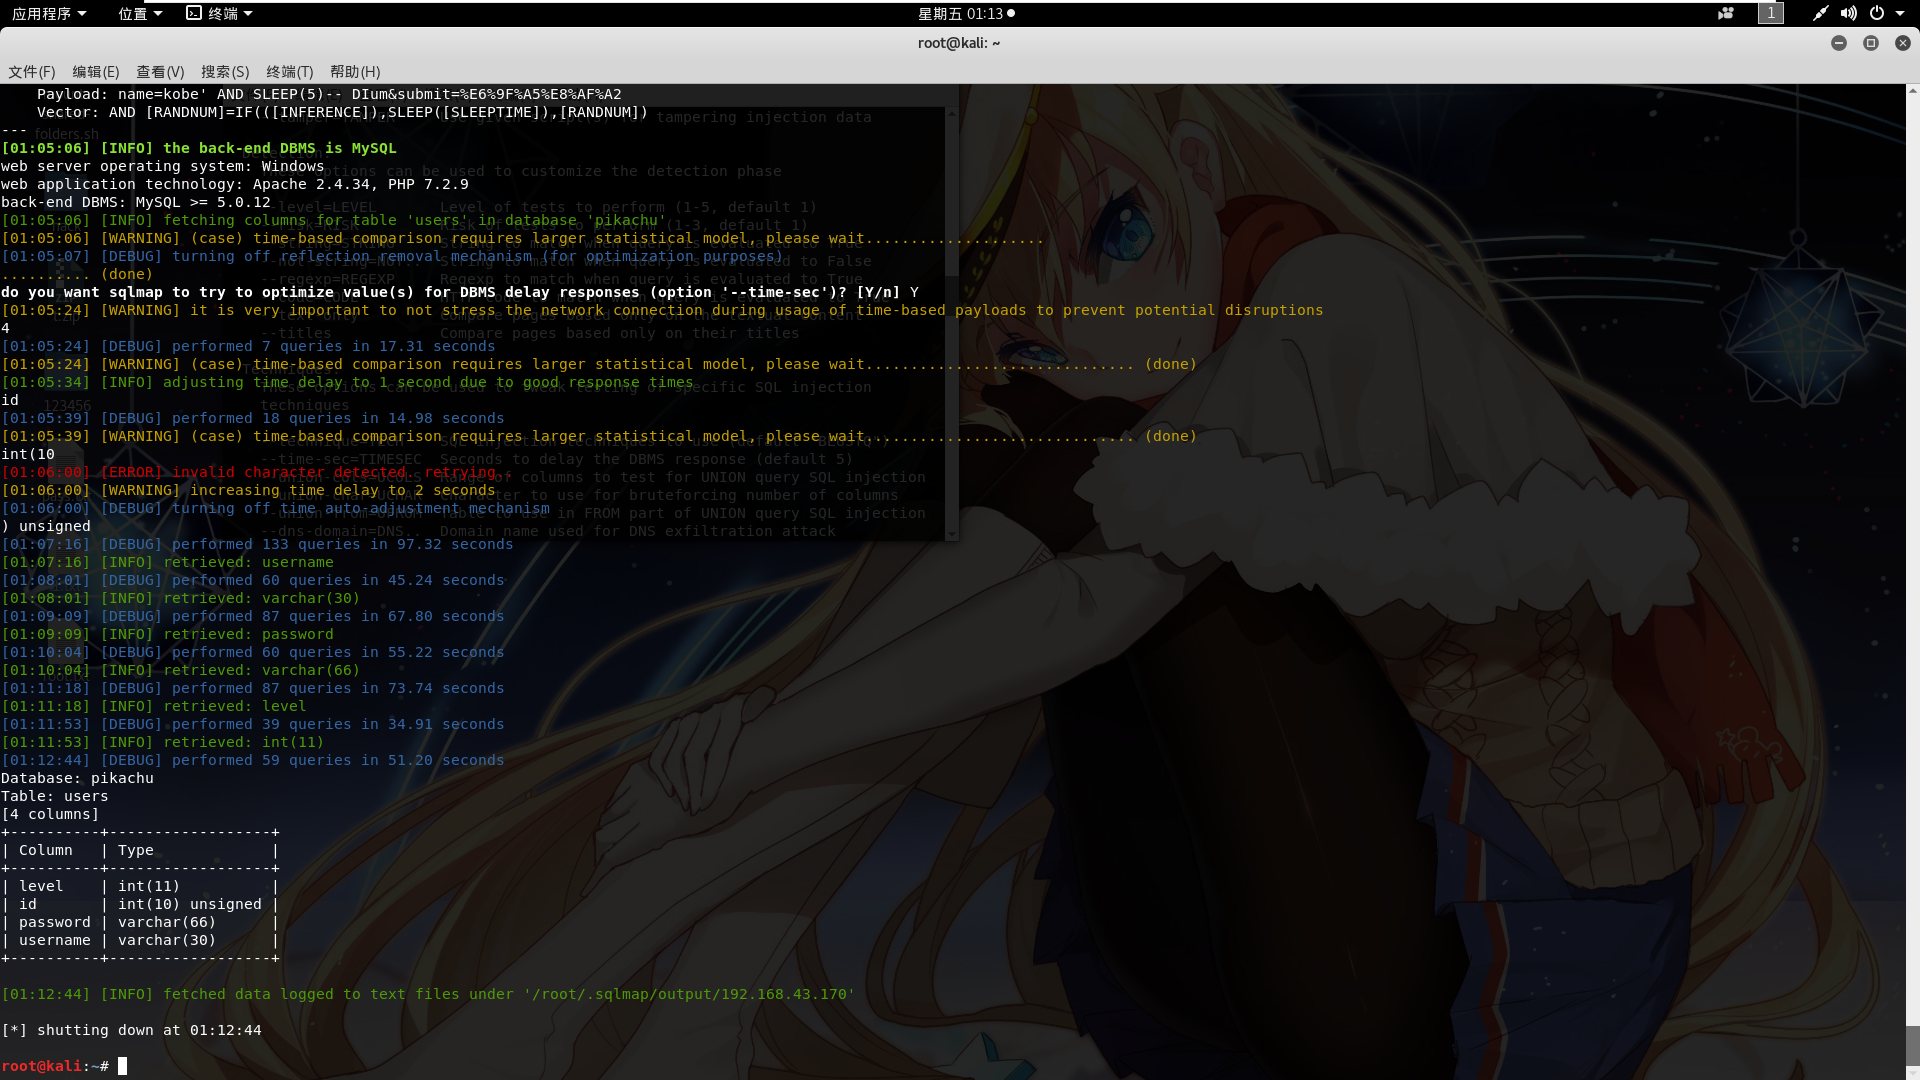
Task: Open the 终端 app menu in top bar
Action: (220, 13)
